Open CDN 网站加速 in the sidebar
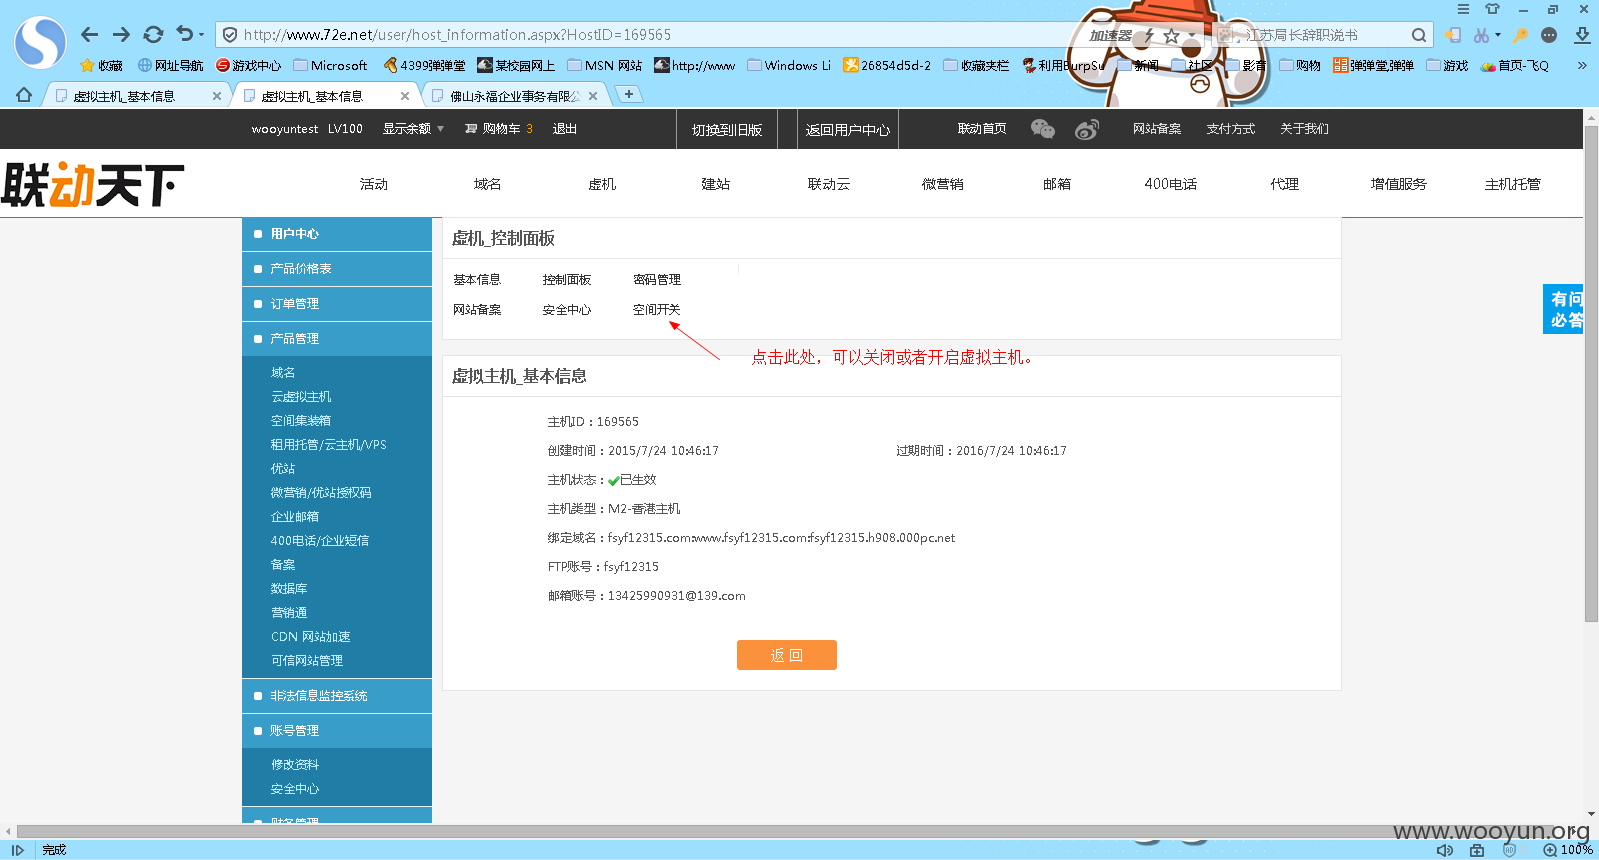Screen dimensions: 1599x860 click(311, 637)
